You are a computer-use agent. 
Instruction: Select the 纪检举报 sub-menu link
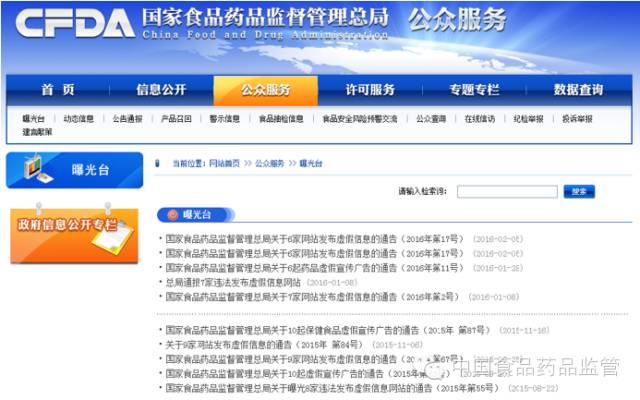(x=528, y=119)
